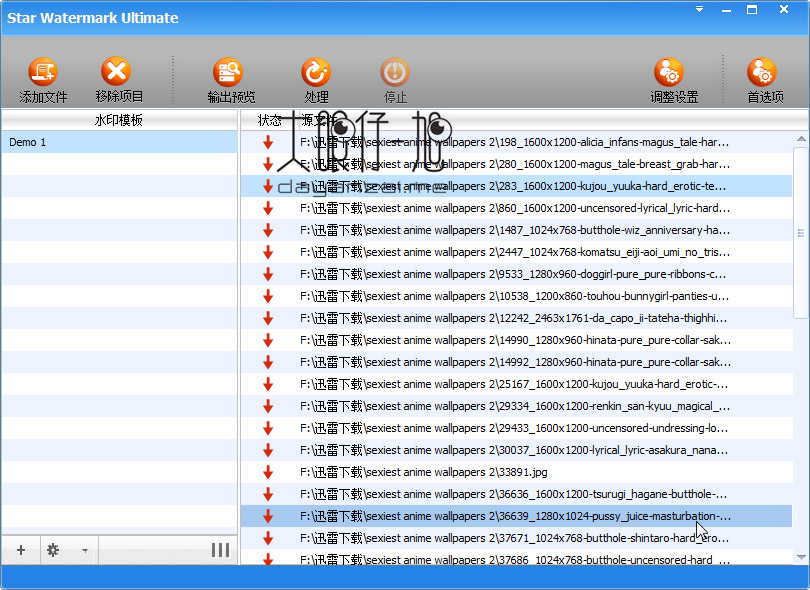Click the file list scroll-up arrow
The height and width of the screenshot is (590, 810).
(x=801, y=138)
